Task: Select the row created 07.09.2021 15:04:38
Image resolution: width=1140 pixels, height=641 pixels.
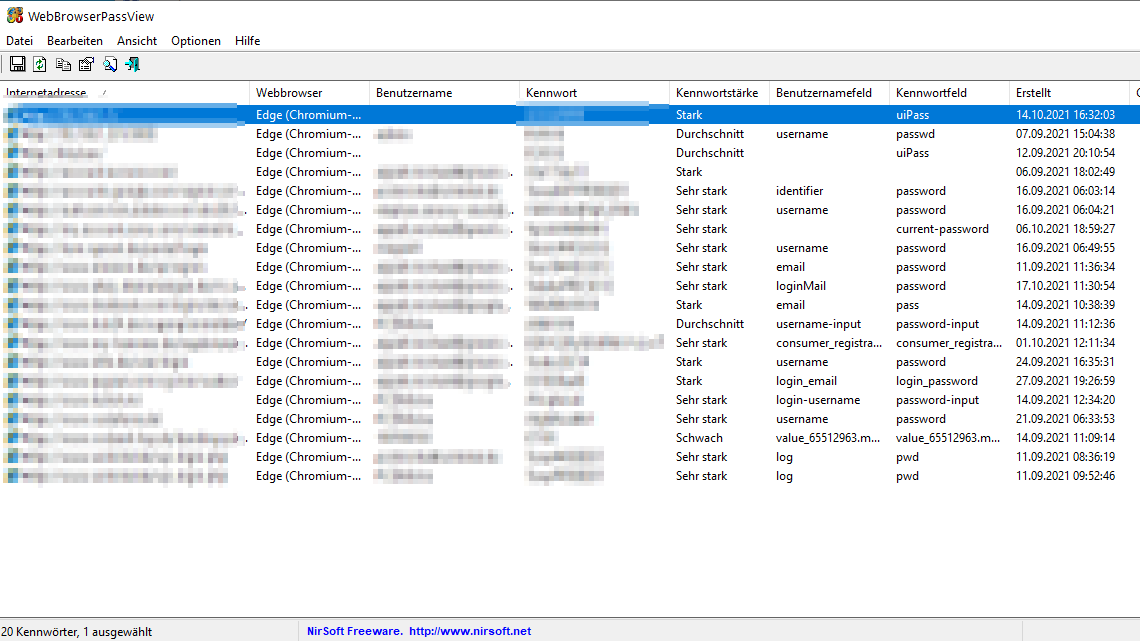Action: pos(570,134)
